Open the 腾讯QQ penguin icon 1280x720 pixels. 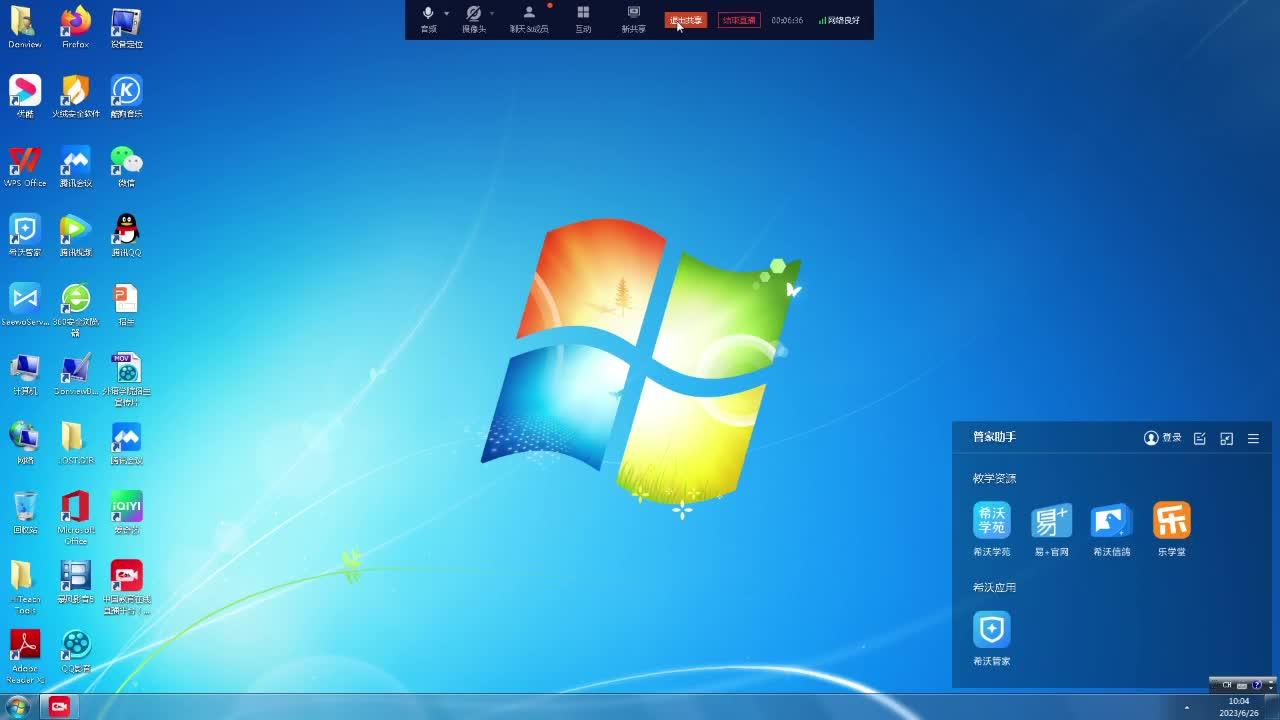(126, 235)
